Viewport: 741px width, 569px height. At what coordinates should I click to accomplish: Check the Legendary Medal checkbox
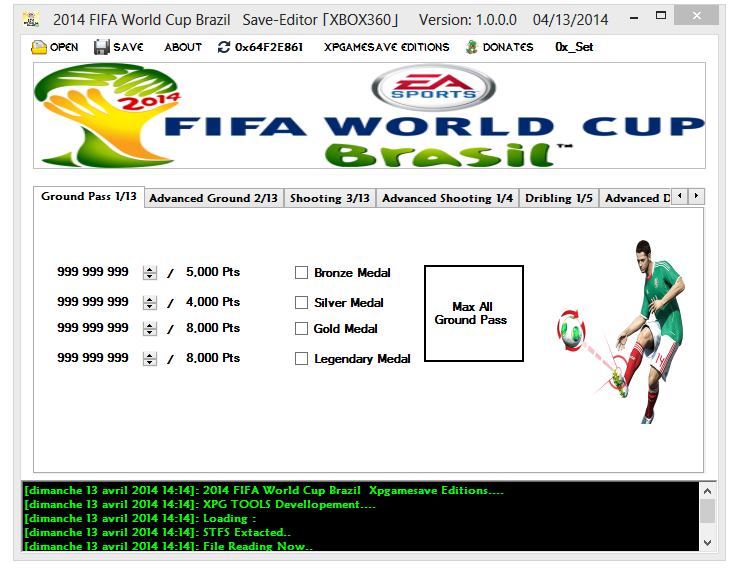(x=301, y=358)
